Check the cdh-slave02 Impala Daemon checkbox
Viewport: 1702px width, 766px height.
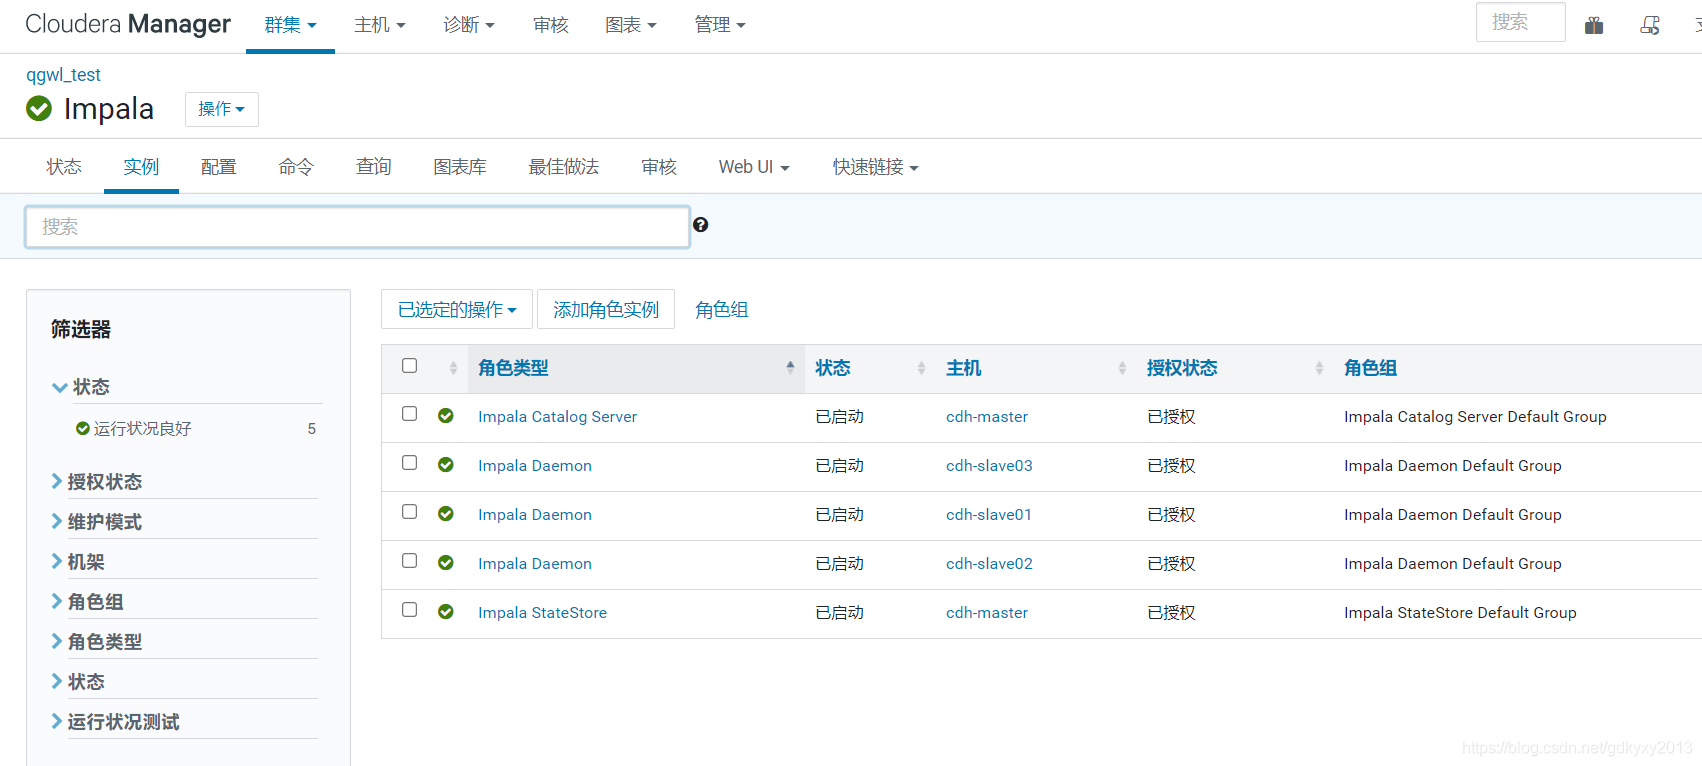tap(409, 560)
